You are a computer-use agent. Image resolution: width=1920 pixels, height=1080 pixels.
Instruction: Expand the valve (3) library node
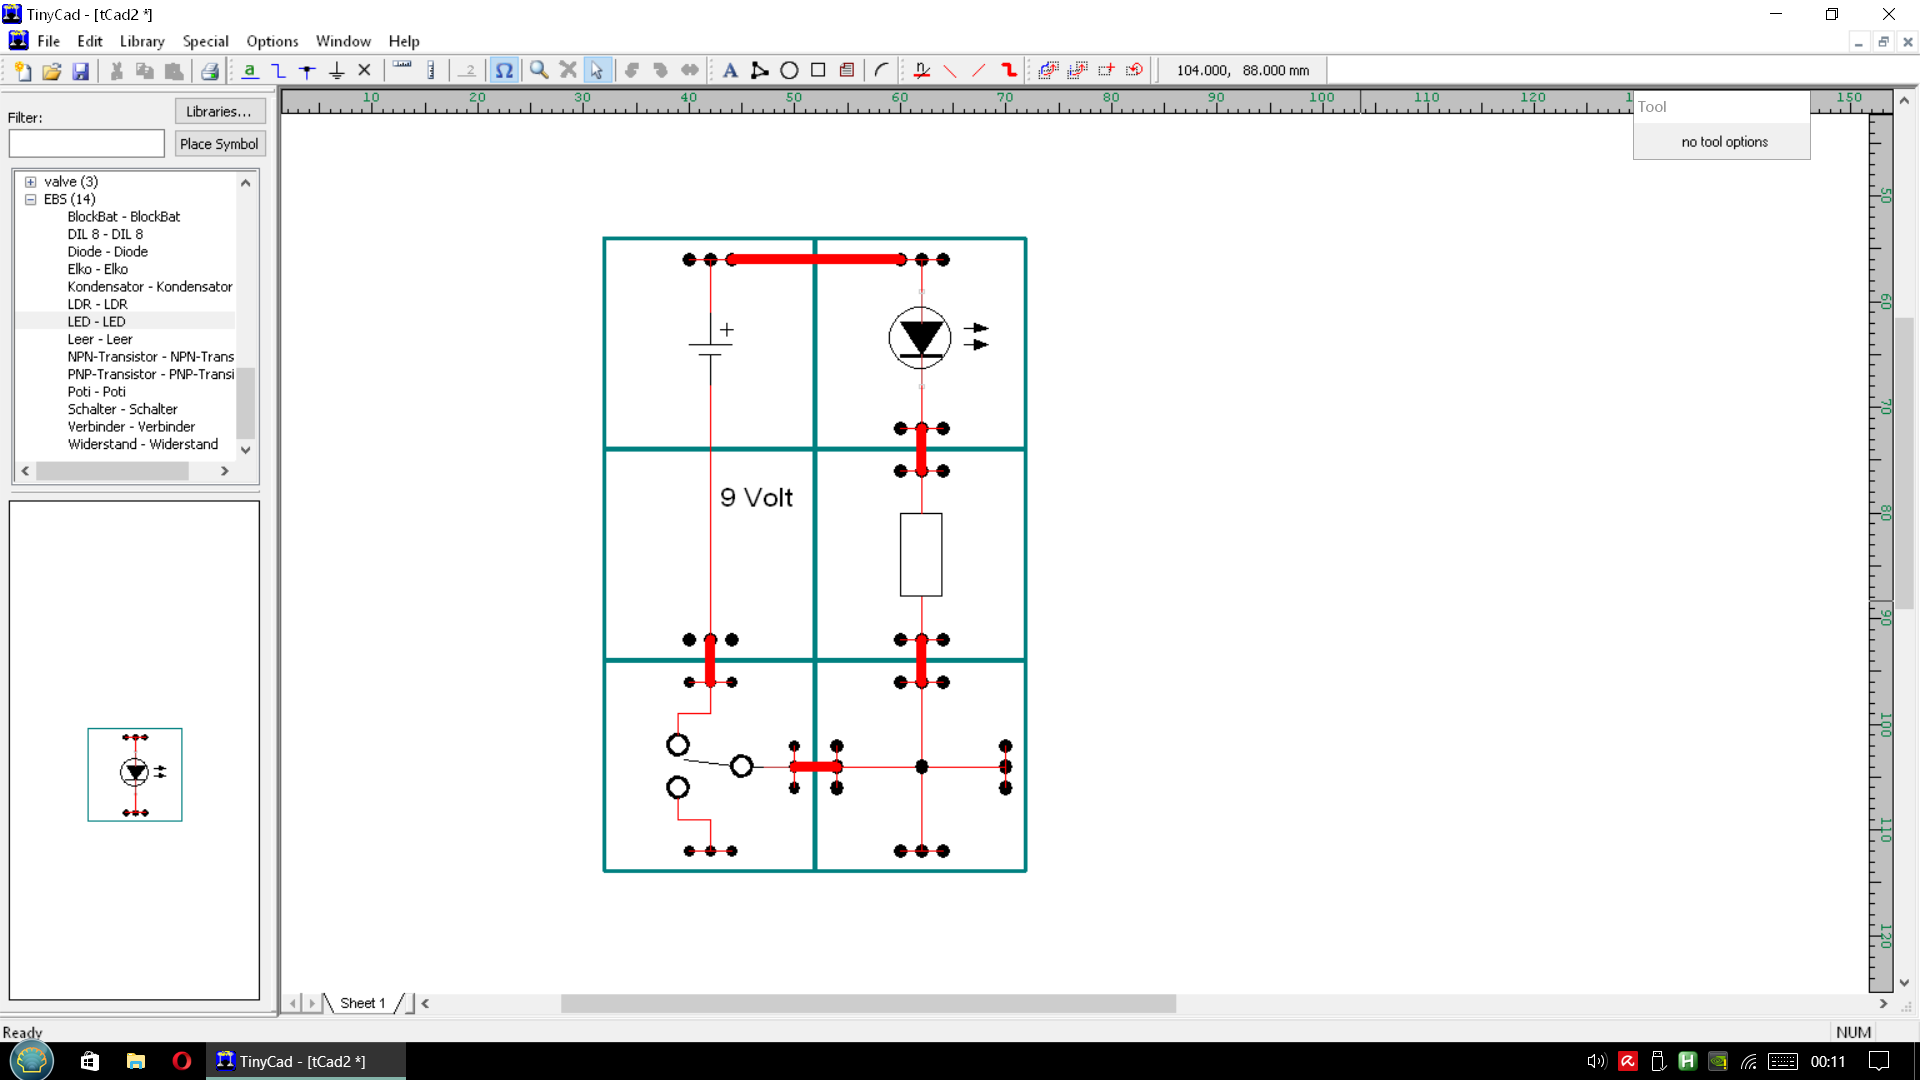[x=31, y=182]
